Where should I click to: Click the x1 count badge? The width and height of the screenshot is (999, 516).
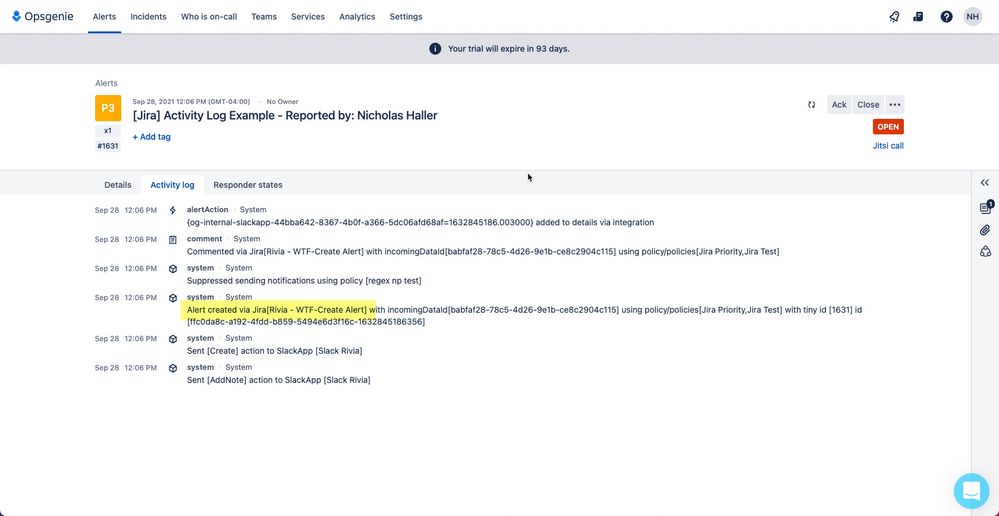click(x=108, y=131)
